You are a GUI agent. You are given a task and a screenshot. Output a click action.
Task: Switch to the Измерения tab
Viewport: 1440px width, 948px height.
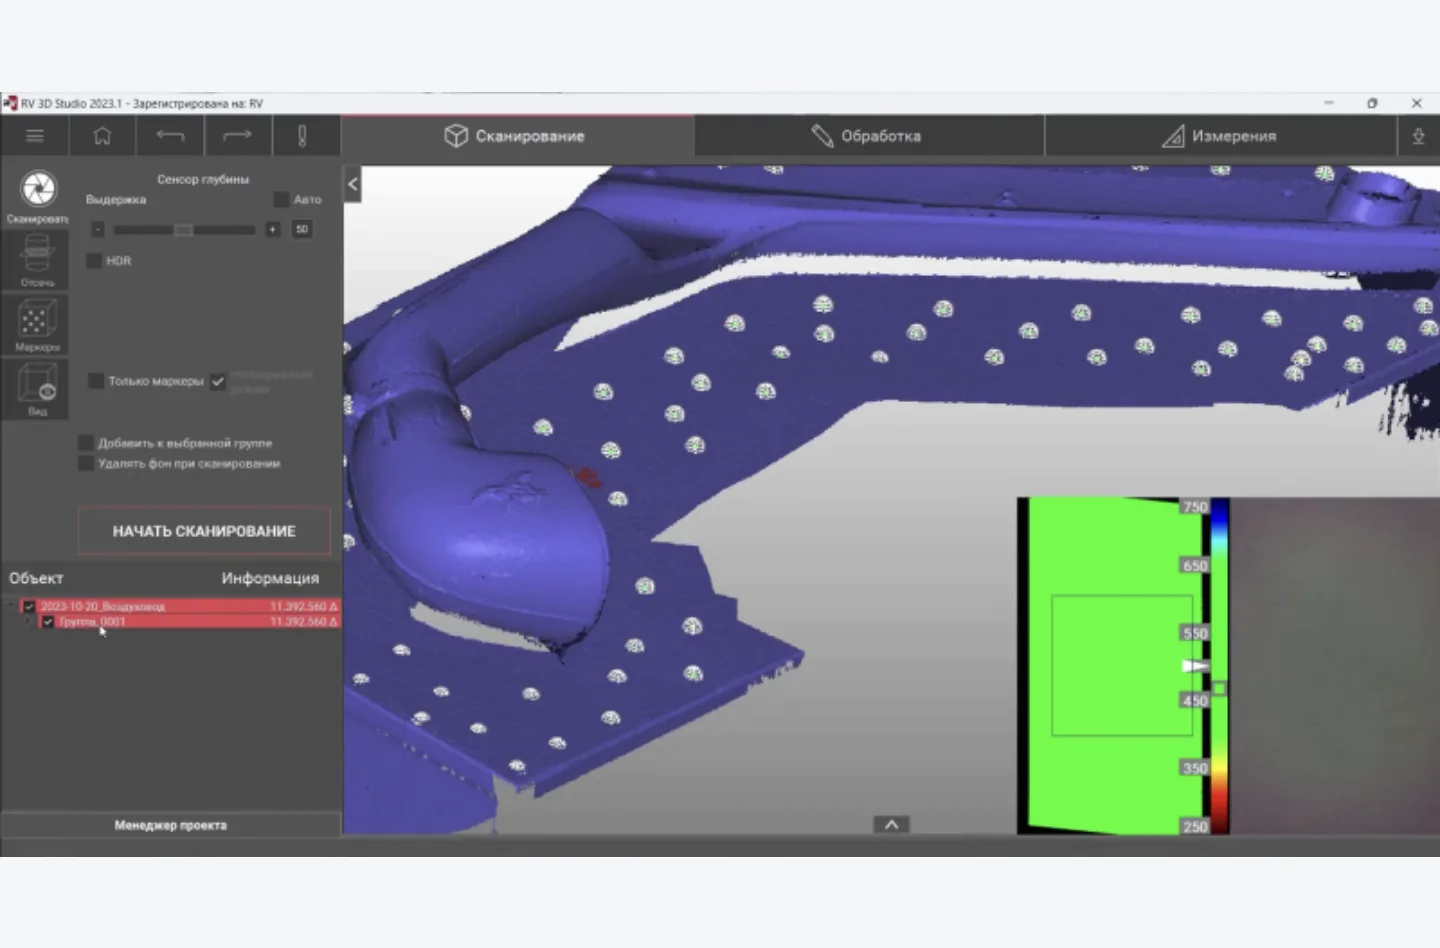[x=1220, y=136]
